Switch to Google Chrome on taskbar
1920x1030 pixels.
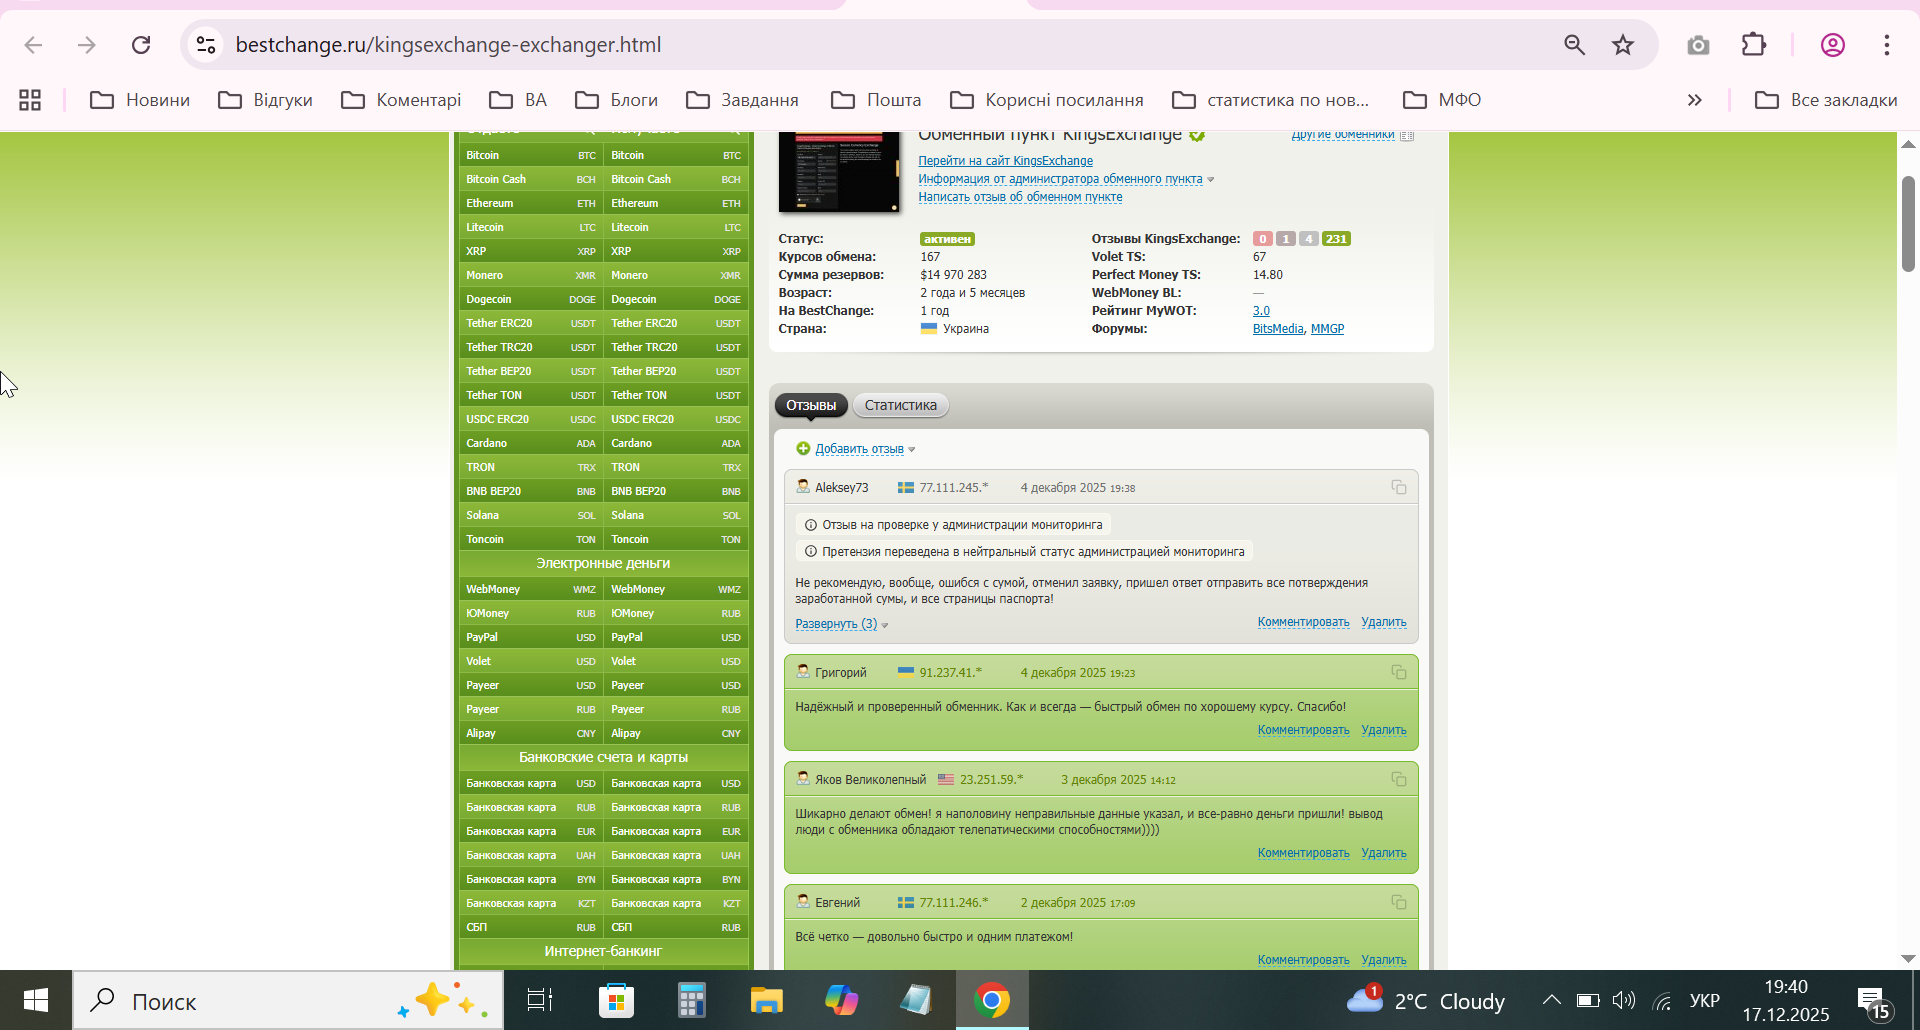pyautogui.click(x=992, y=1000)
